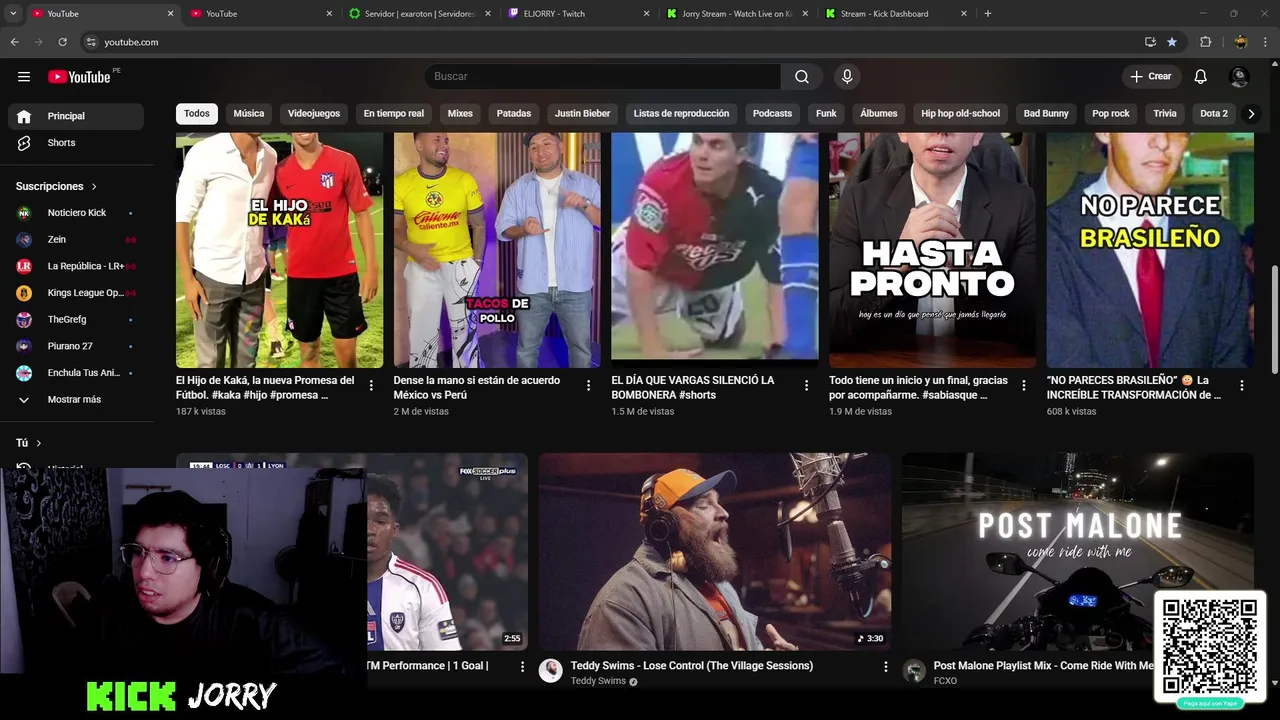This screenshot has height=720, width=1280.
Task: Select the Videojuegos filter chip
Action: coord(314,113)
